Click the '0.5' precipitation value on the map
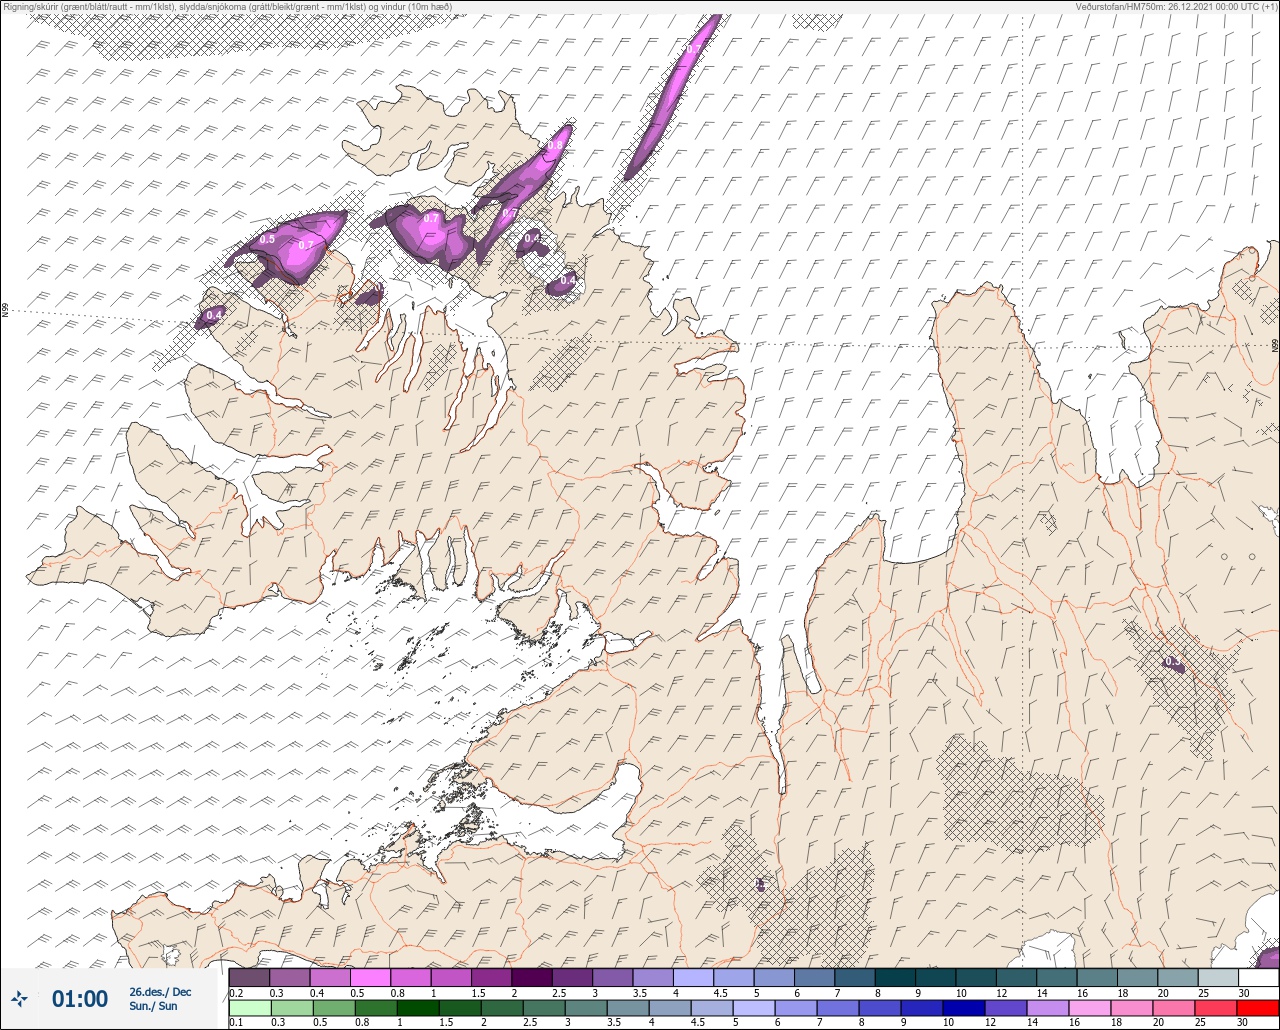This screenshot has width=1280, height=1030. pos(267,239)
